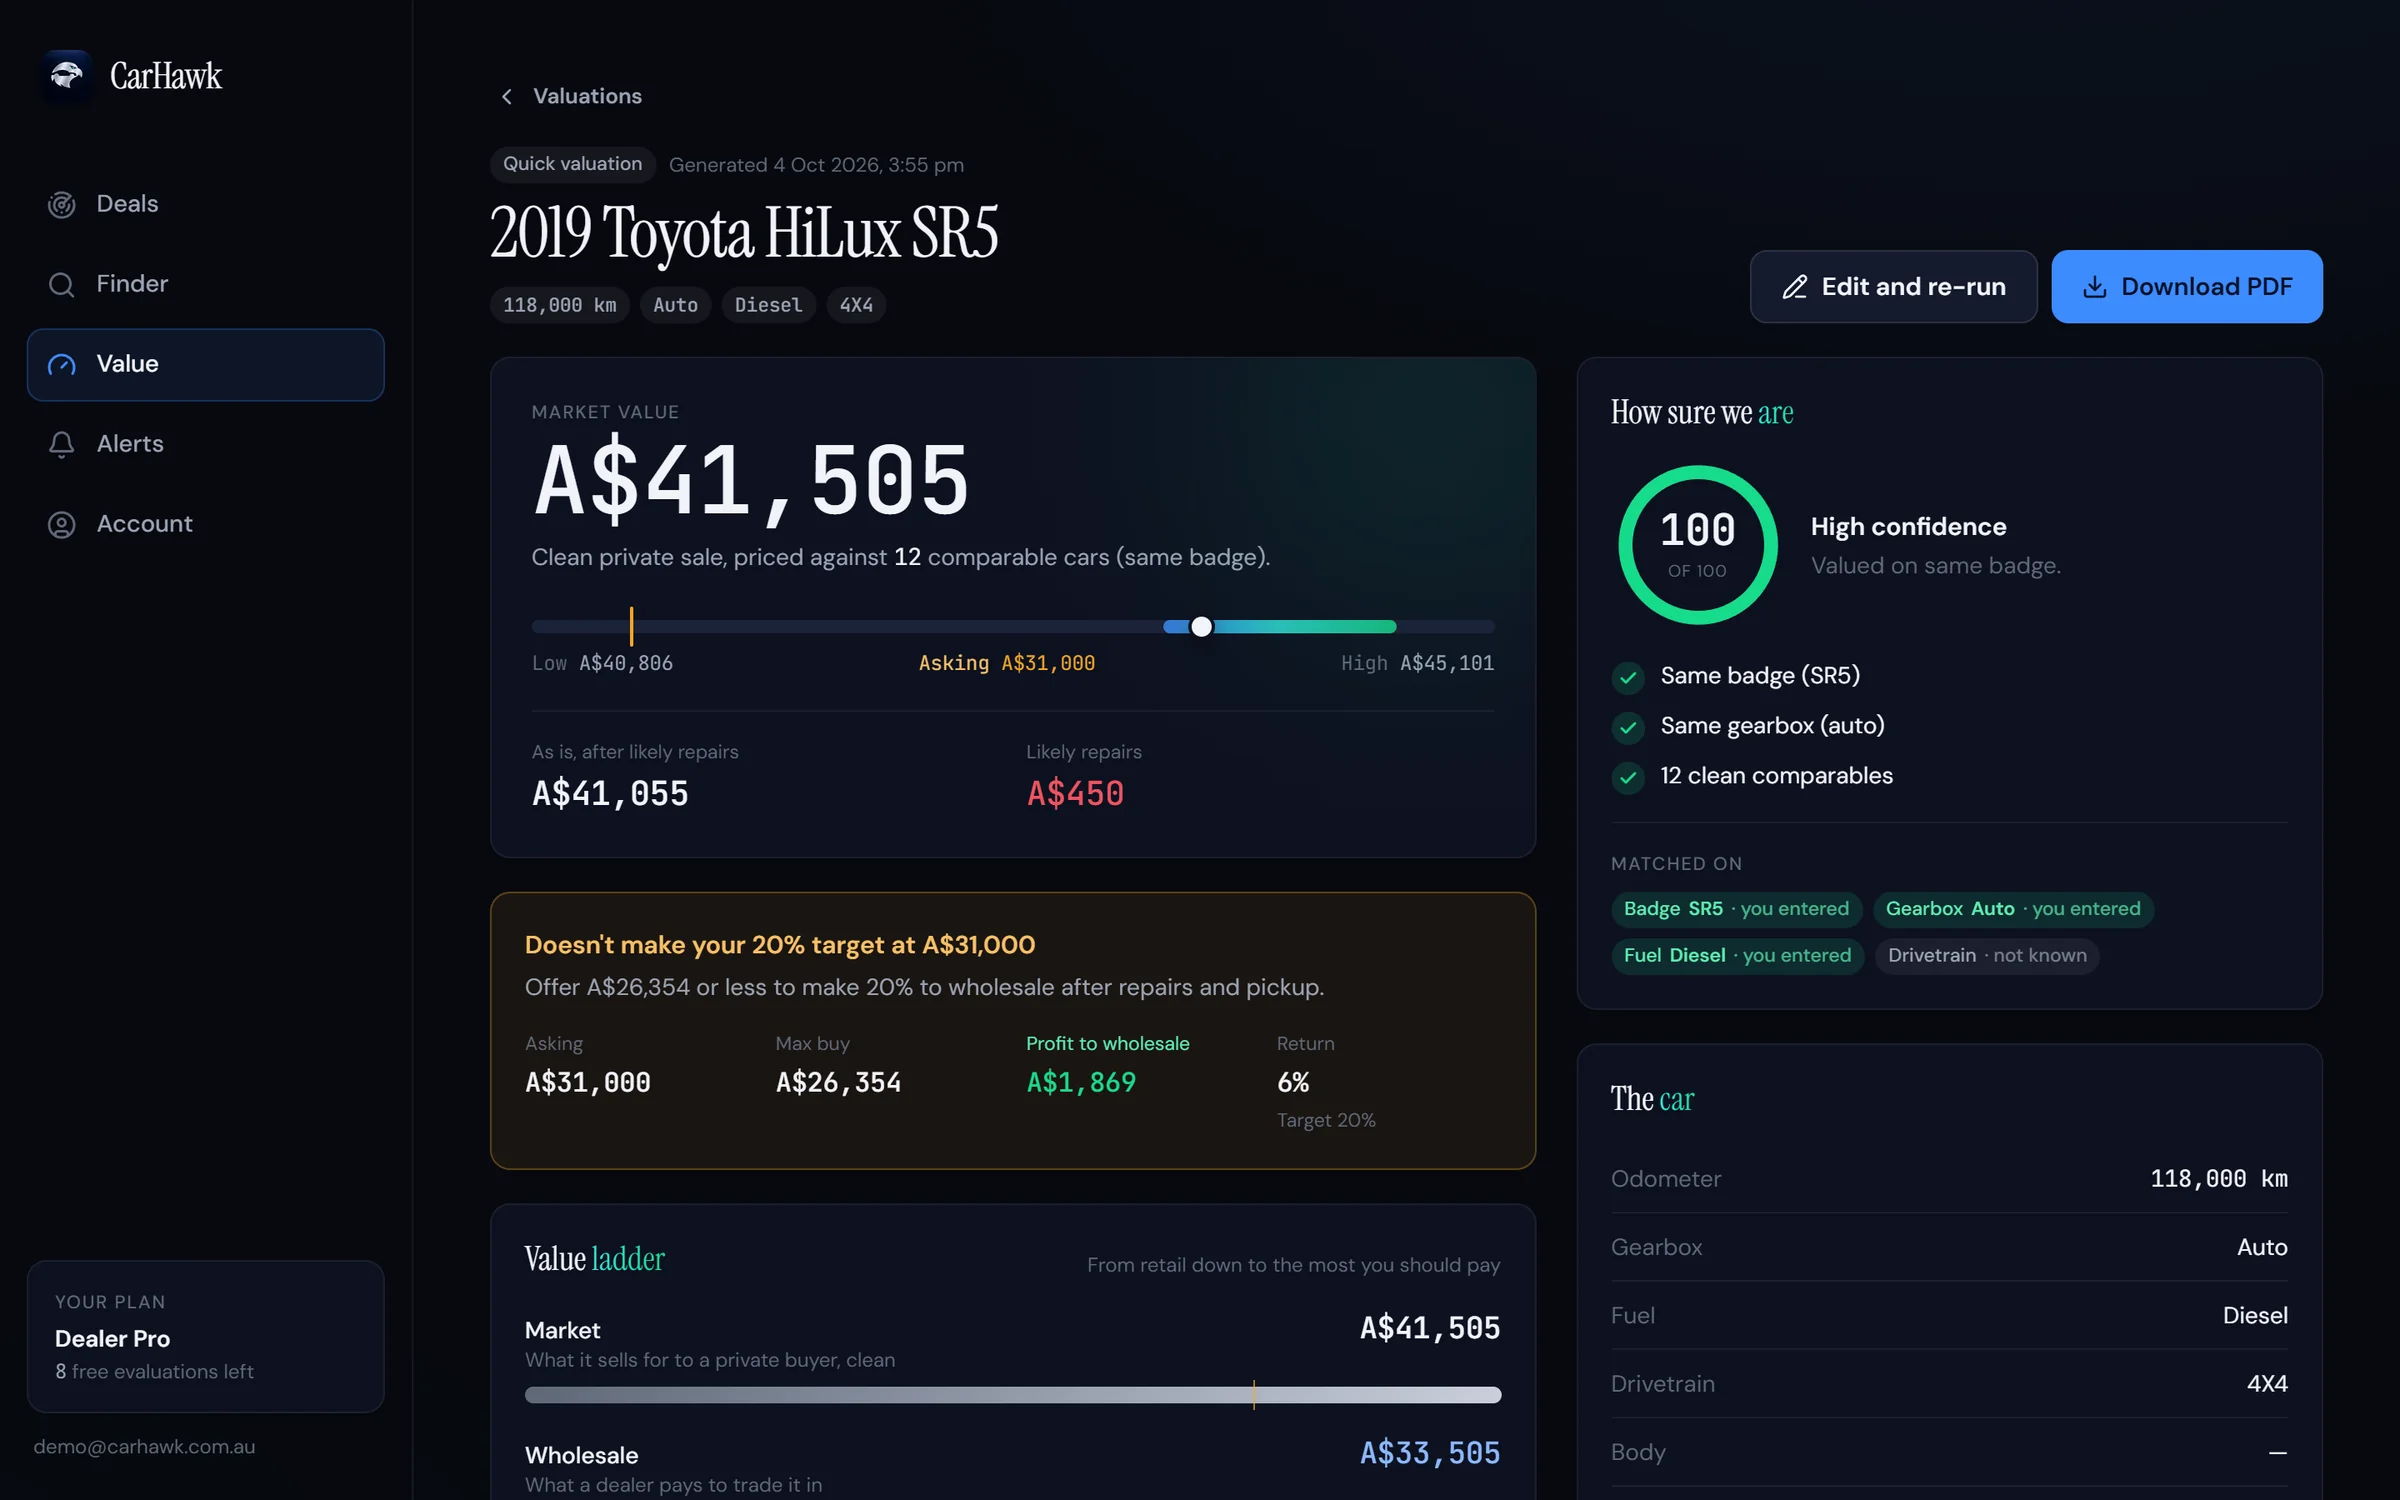Open Deals via its target icon

[x=62, y=204]
